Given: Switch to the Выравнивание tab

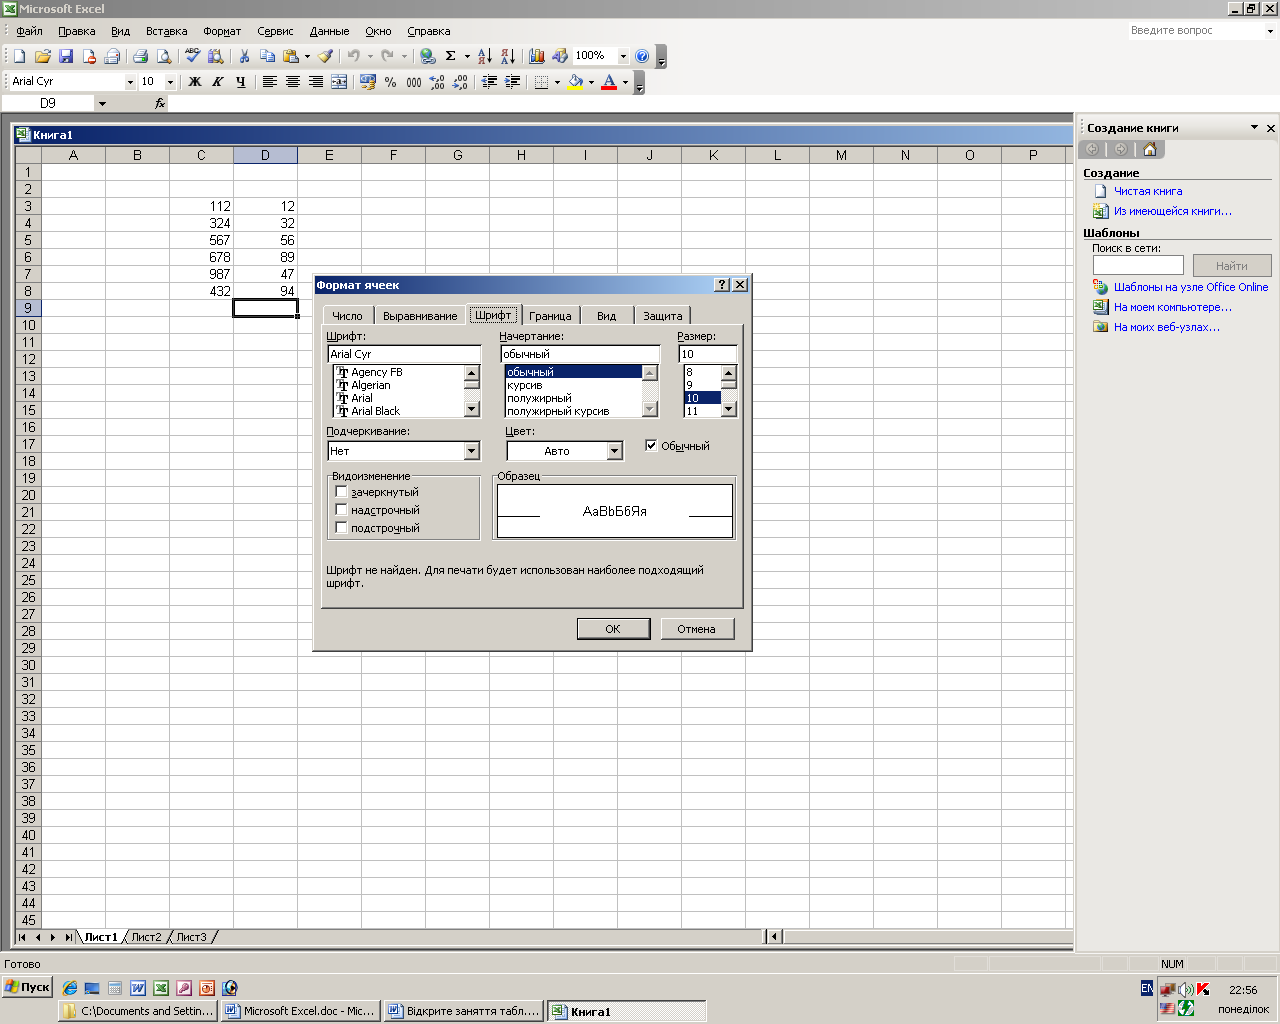Looking at the screenshot, I should [x=420, y=316].
